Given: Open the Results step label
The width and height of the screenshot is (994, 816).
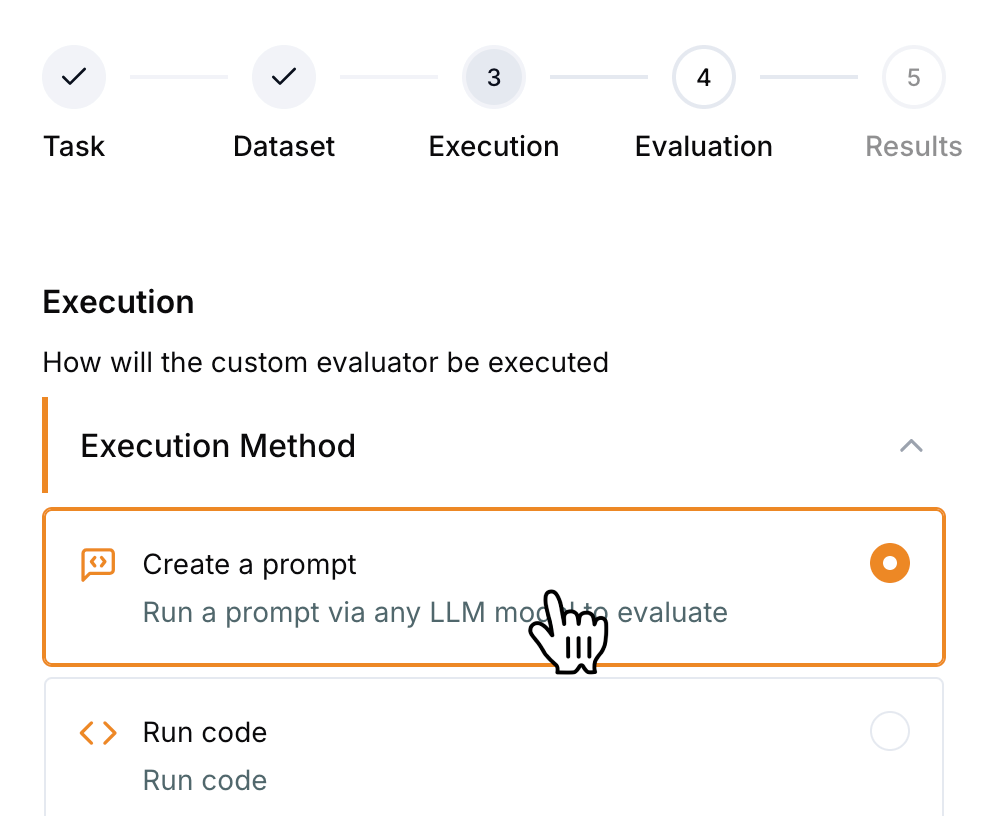Looking at the screenshot, I should coord(913,147).
